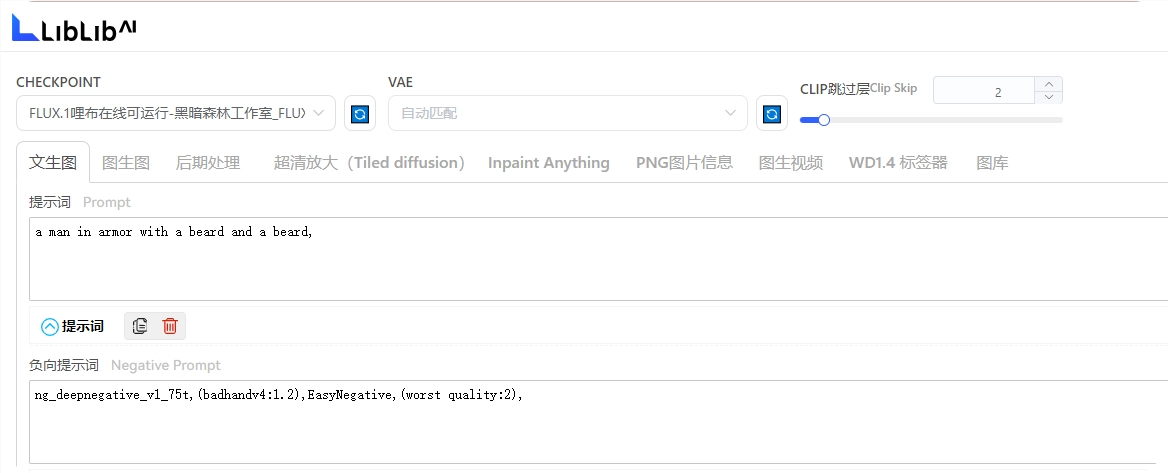
Task: Copy the prompt with the copy icon
Action: (140, 326)
